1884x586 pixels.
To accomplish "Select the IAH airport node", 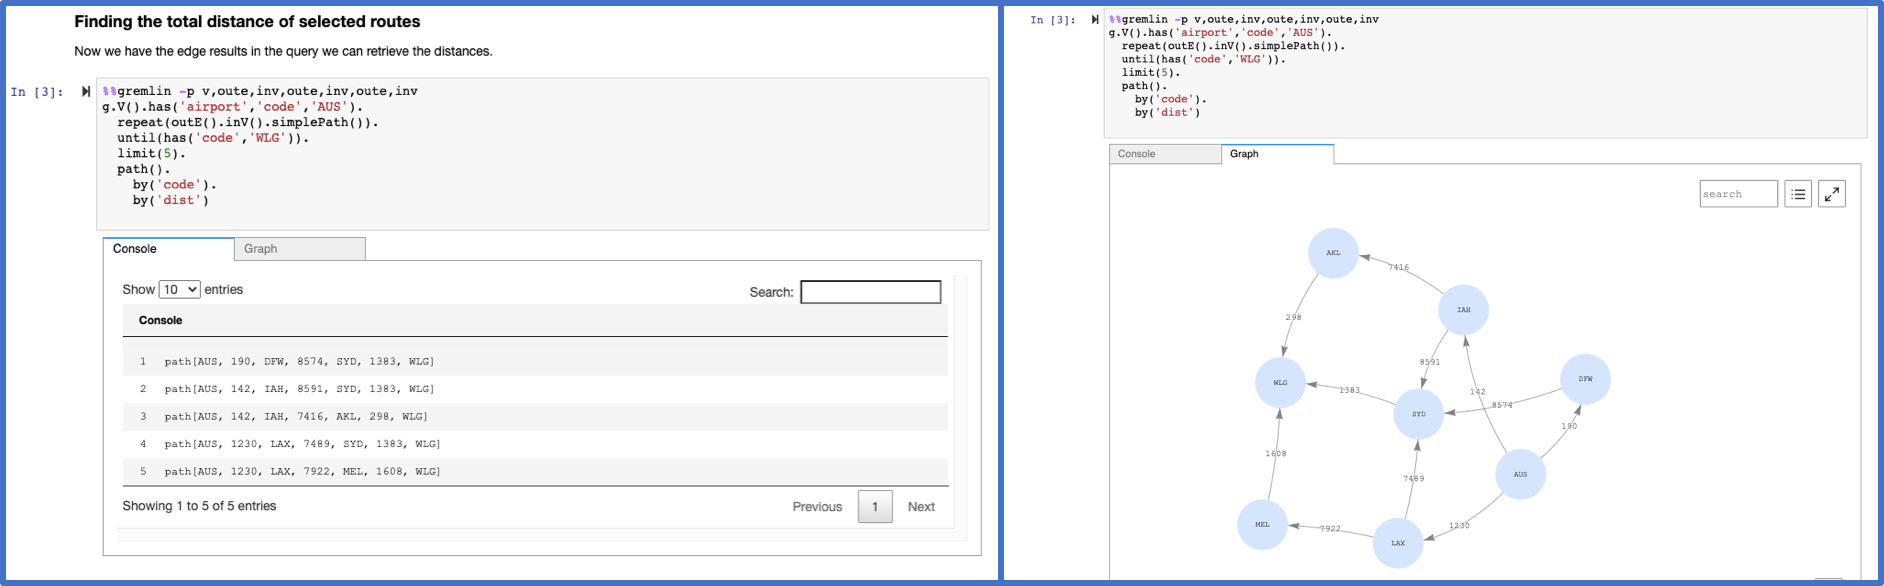I will 1463,310.
